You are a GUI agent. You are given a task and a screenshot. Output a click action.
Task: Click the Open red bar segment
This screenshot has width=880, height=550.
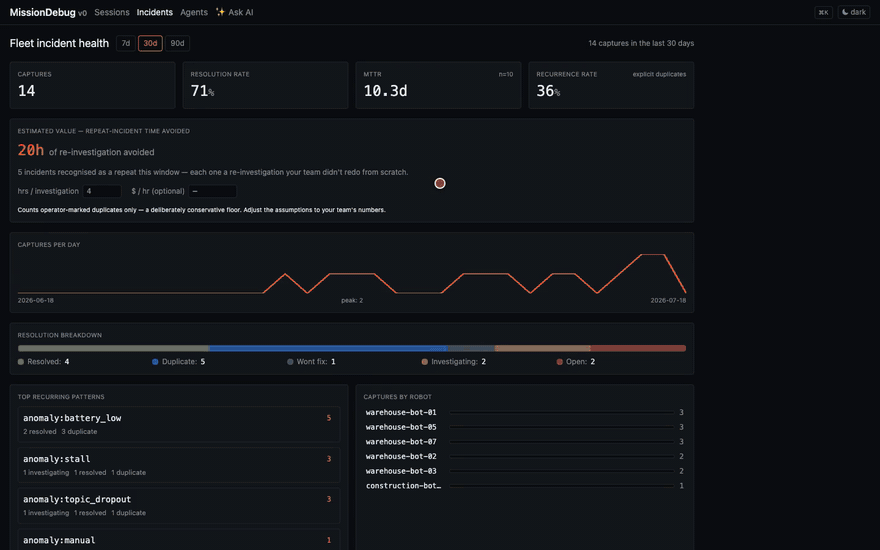coord(638,349)
